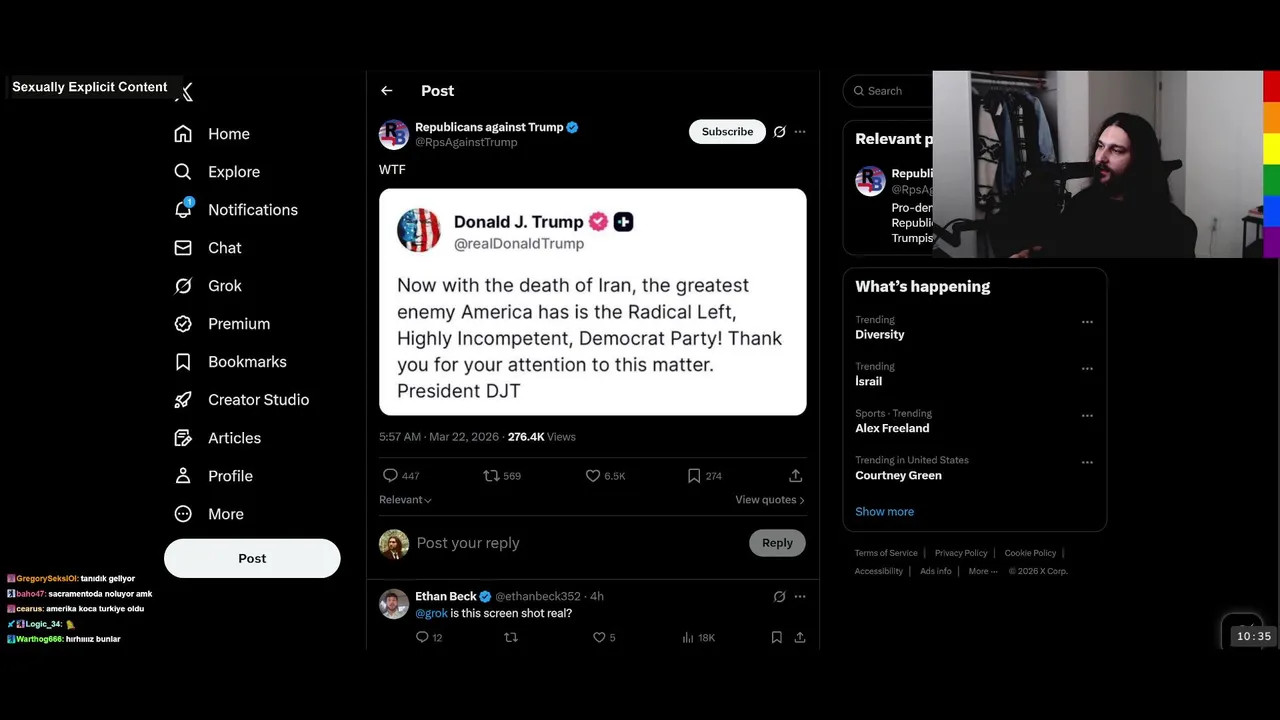The width and height of the screenshot is (1280, 720).
Task: Repost the Republicans against Trump post
Action: click(491, 476)
